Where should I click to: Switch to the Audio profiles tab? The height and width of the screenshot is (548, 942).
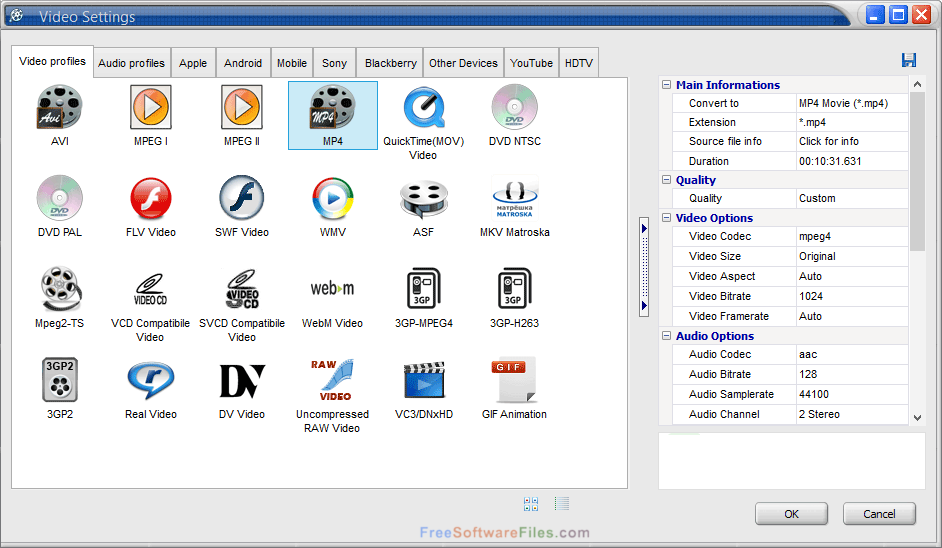[x=132, y=63]
